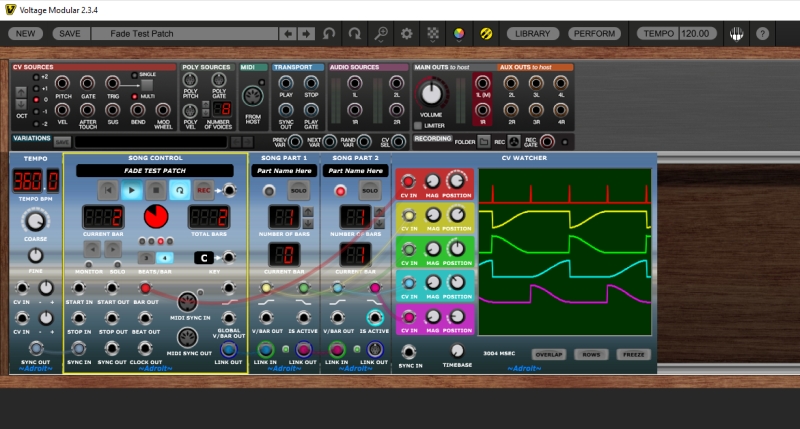Open the checkerboard cabinet options dropdown
This screenshot has width=800, height=429.
point(433,34)
